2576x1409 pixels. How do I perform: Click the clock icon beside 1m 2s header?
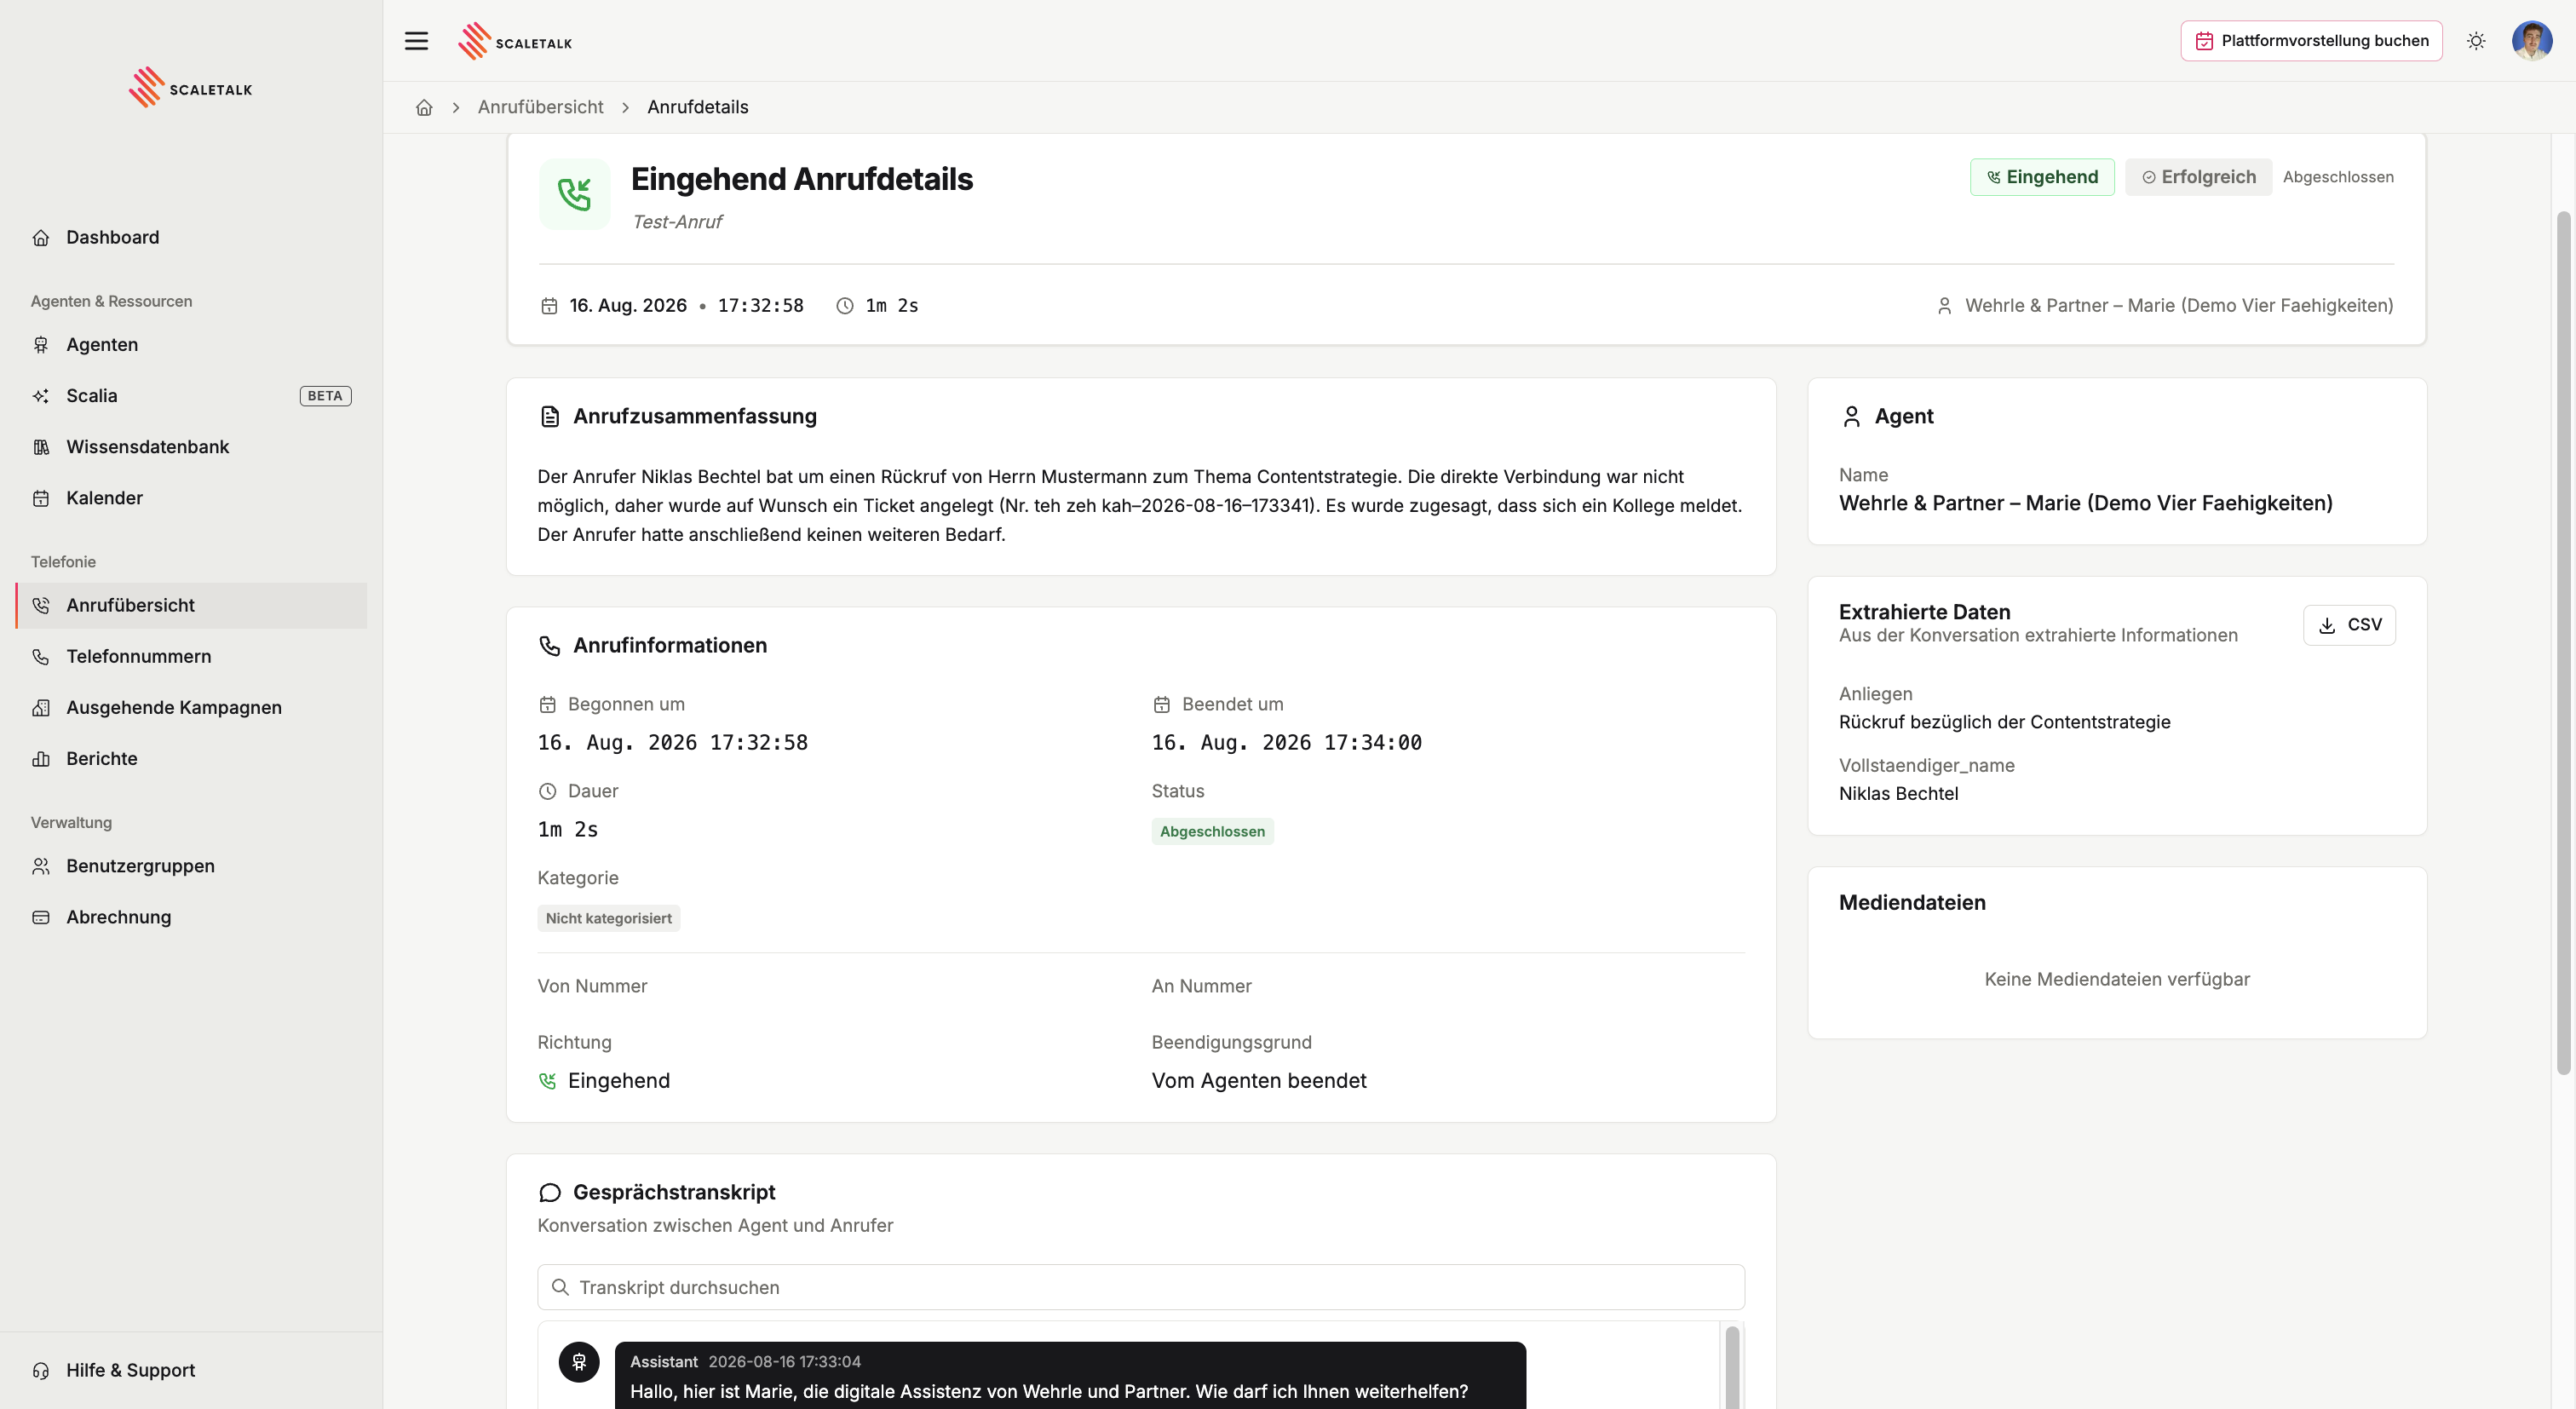pos(845,306)
